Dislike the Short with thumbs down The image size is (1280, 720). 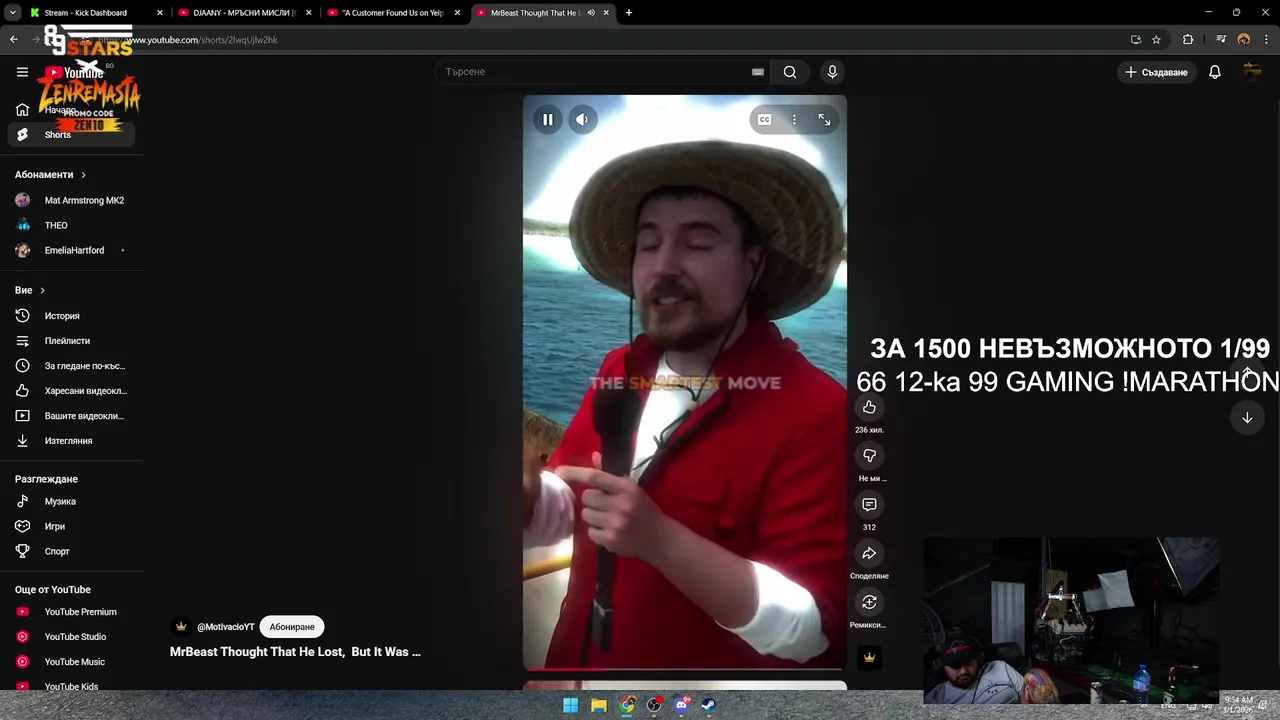click(869, 456)
